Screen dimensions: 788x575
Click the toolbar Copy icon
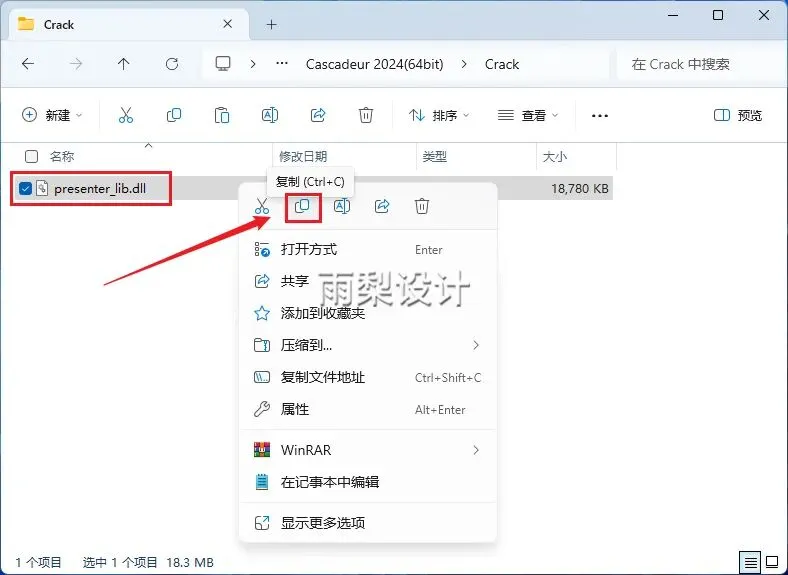174,116
